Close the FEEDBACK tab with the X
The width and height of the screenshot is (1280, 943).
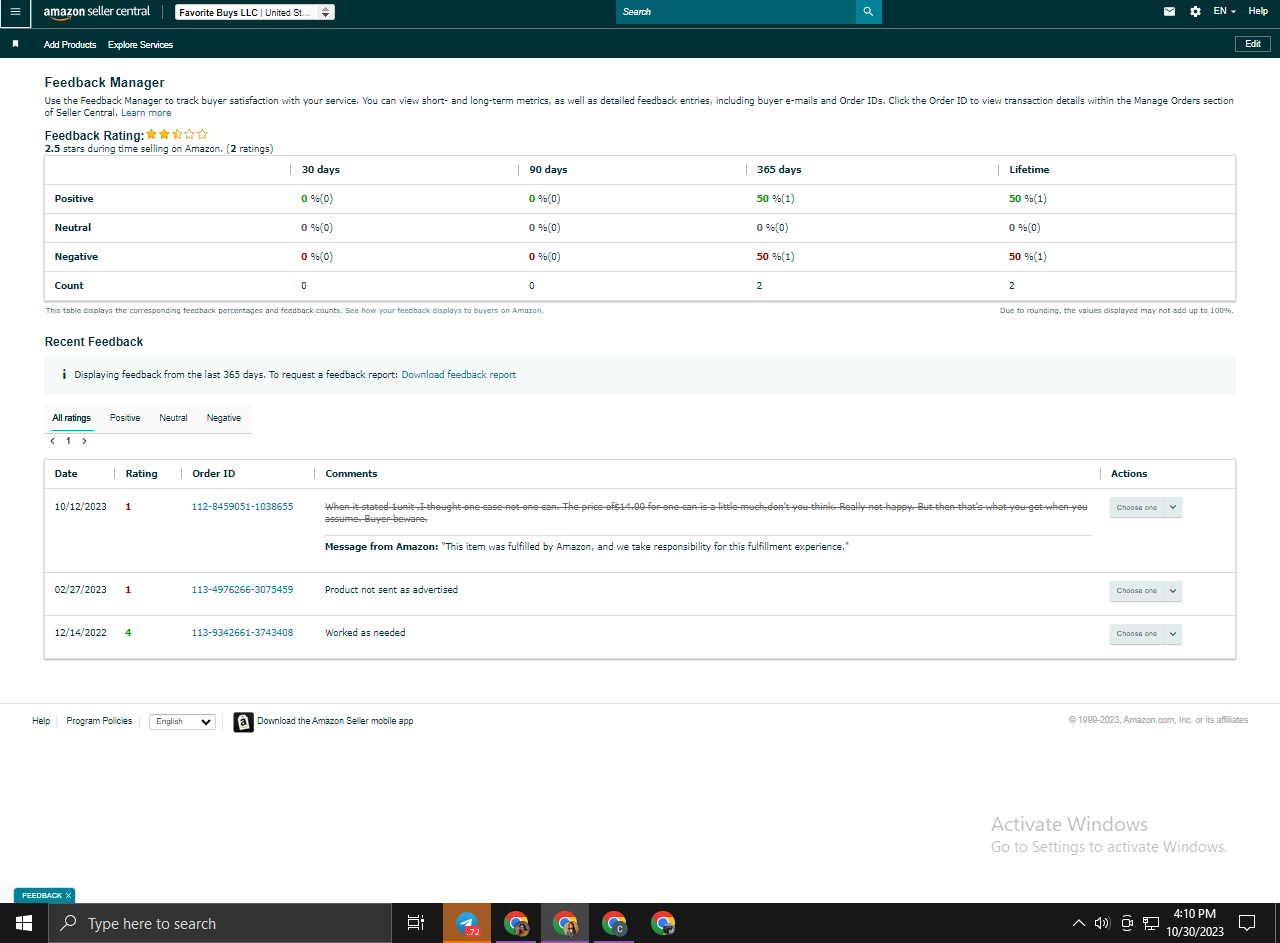coord(68,895)
